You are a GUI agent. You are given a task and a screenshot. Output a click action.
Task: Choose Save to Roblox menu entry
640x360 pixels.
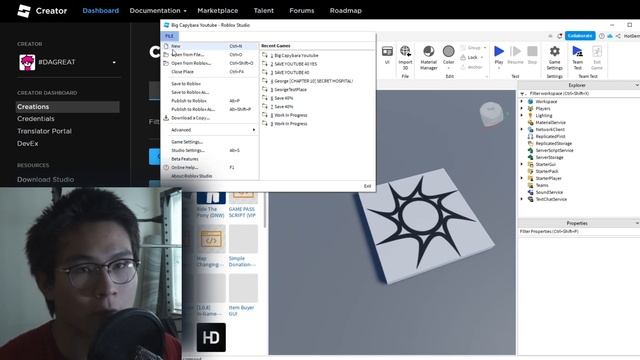pos(210,84)
